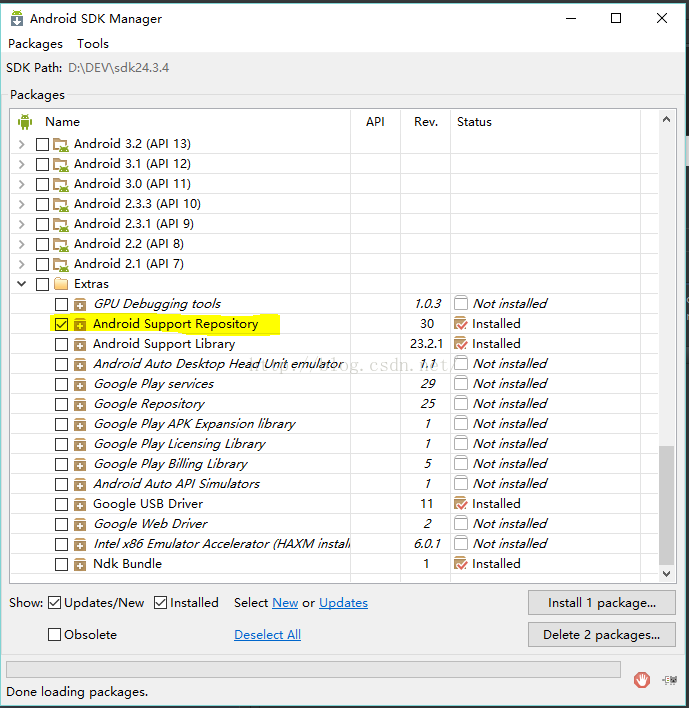Click the green Android robot header icon
Viewport: 689px width, 708px height.
coord(25,122)
